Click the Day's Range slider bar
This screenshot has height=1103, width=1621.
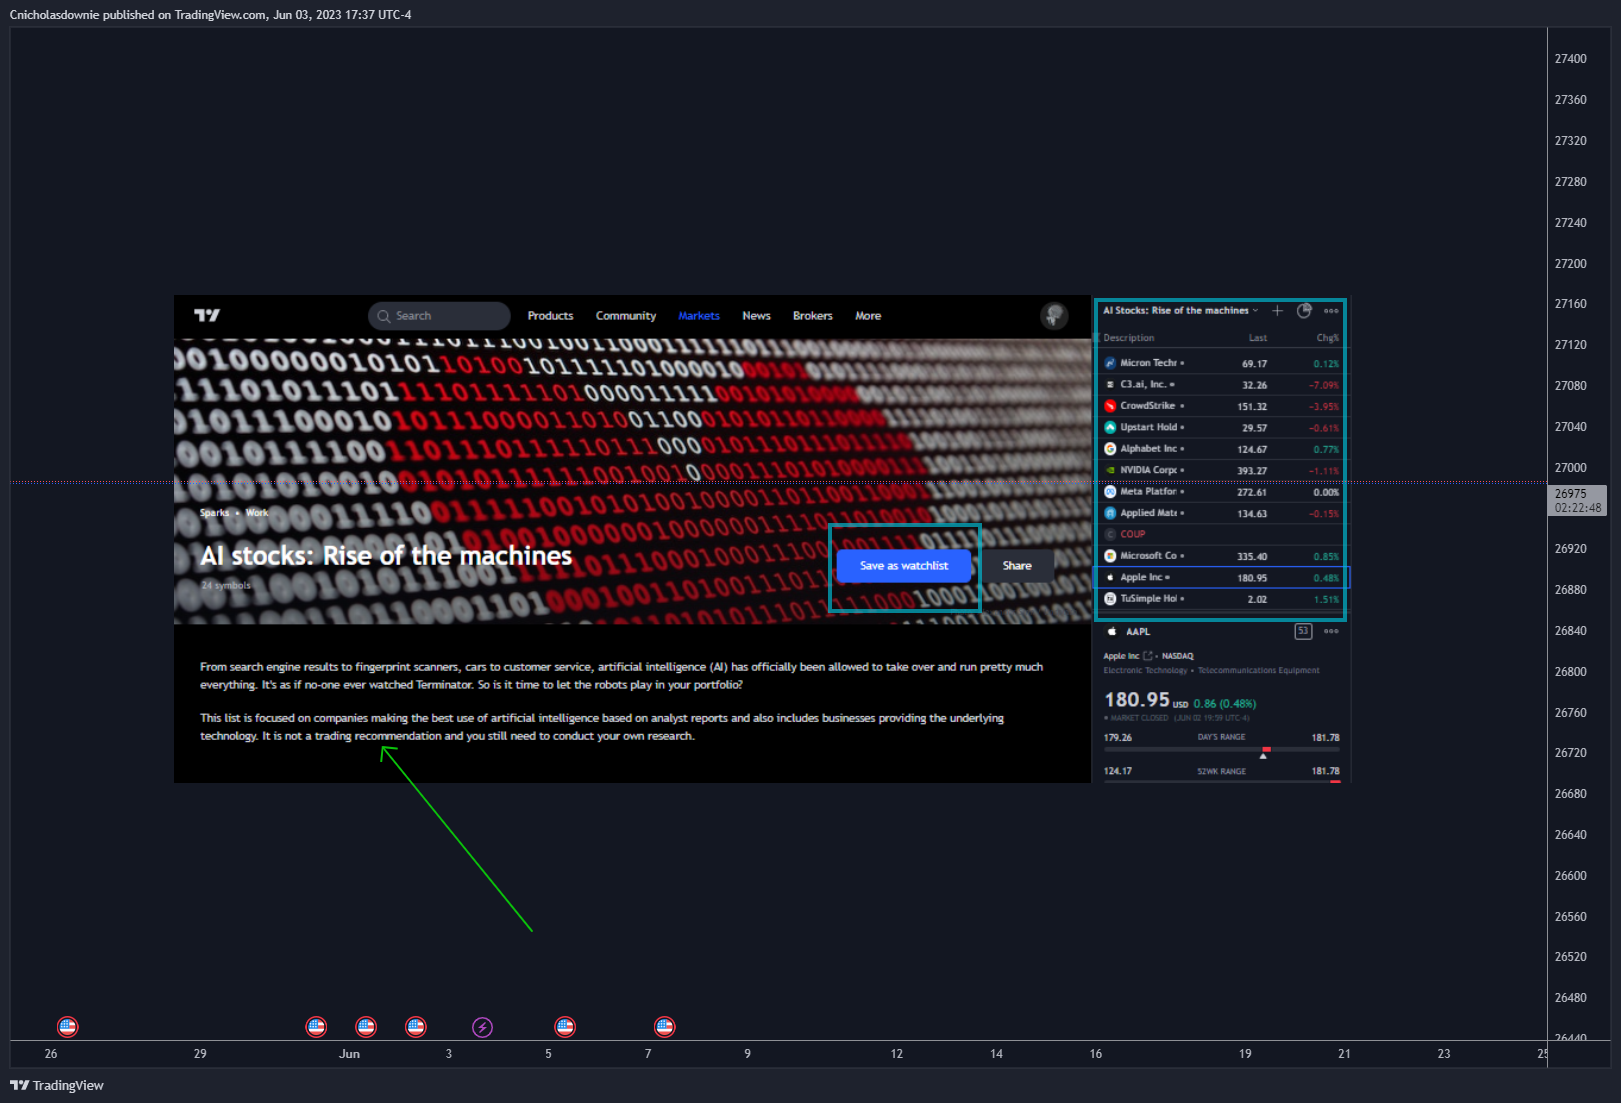coord(1221,749)
